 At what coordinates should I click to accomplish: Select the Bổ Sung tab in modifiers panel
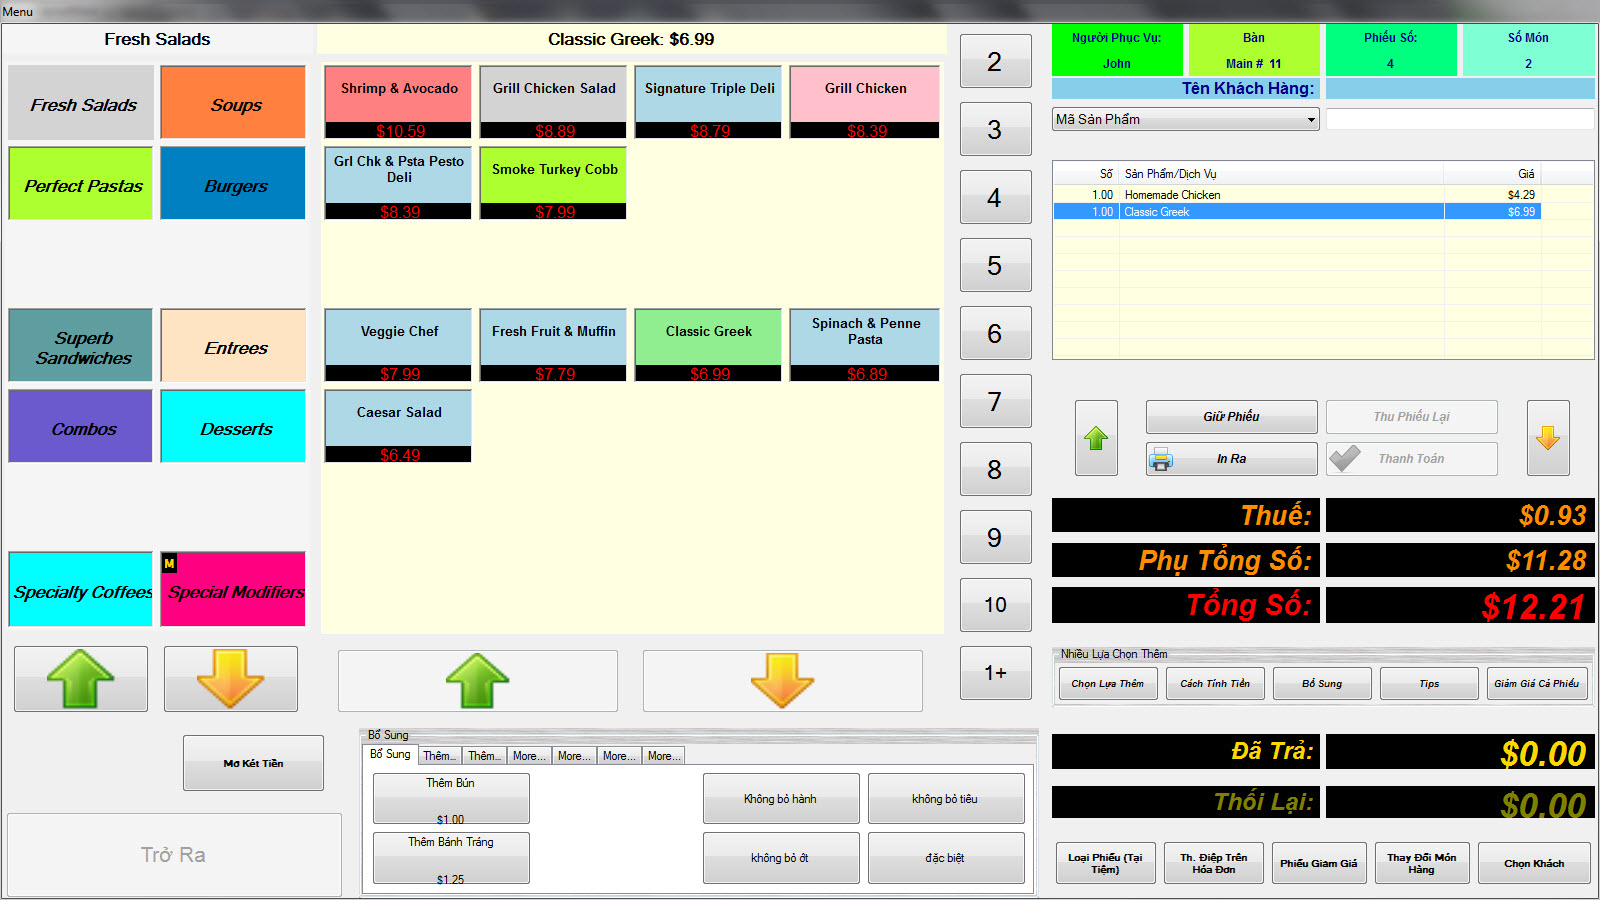click(x=390, y=755)
